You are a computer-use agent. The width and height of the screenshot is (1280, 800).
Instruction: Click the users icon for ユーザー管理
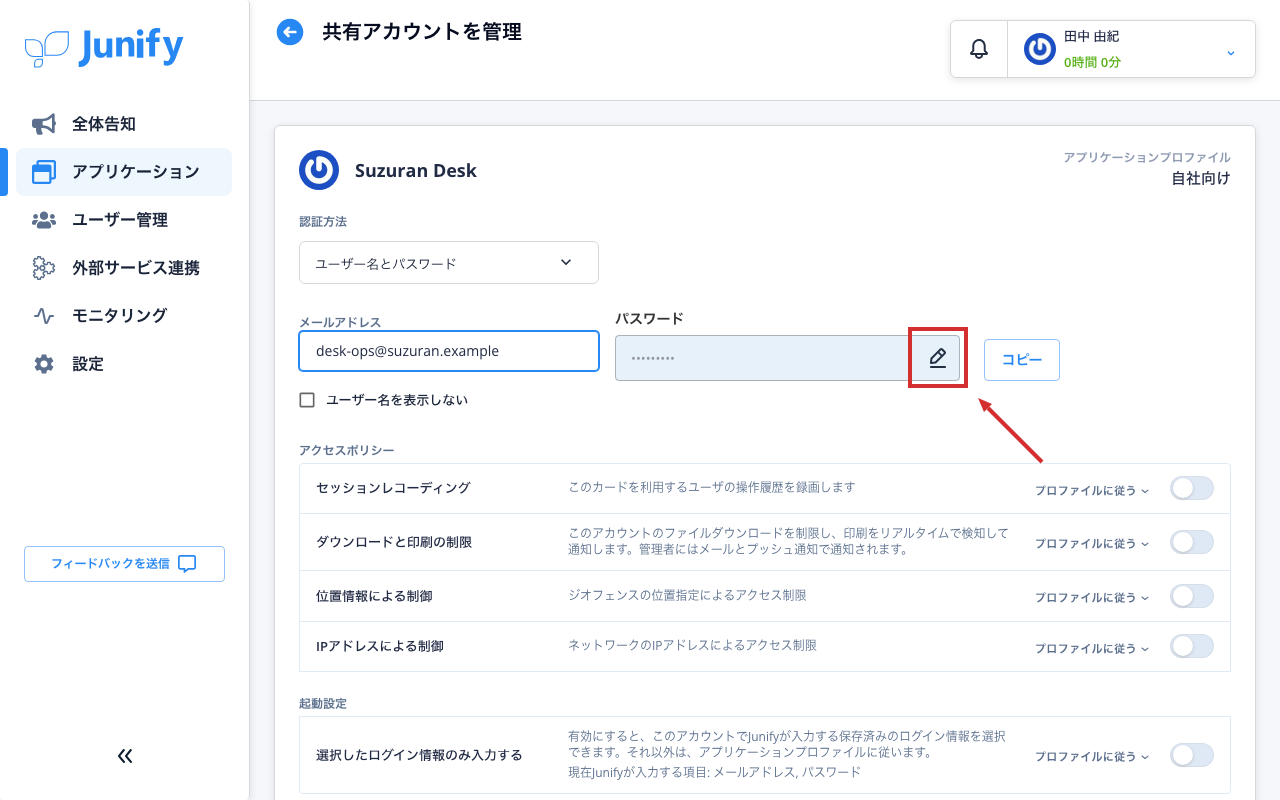[x=44, y=220]
